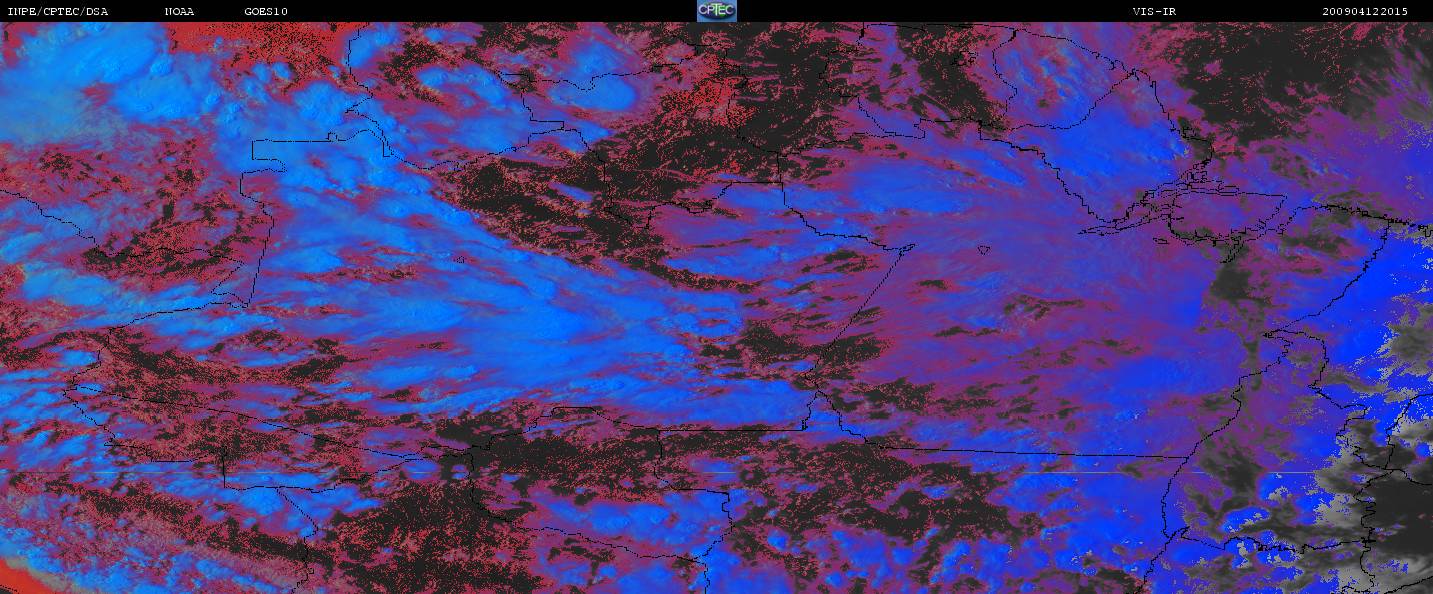1433x594 pixels.
Task: Click the GOES10 satellite label
Action: point(265,11)
